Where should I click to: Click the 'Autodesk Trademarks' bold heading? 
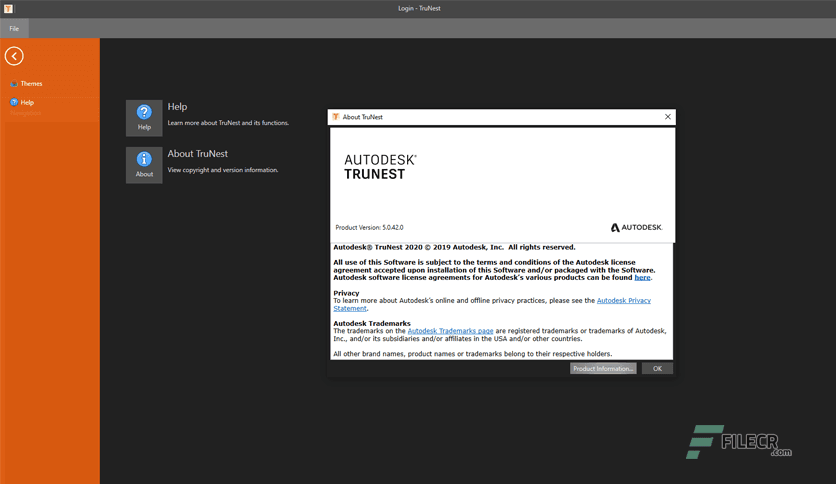tap(372, 324)
